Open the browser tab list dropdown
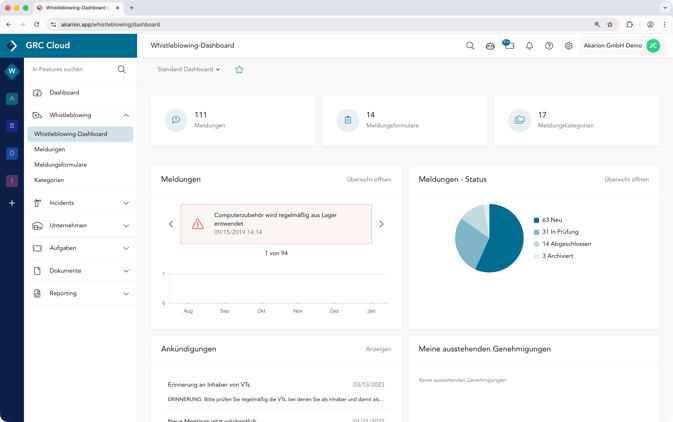Image resolution: width=673 pixels, height=422 pixels. point(664,8)
